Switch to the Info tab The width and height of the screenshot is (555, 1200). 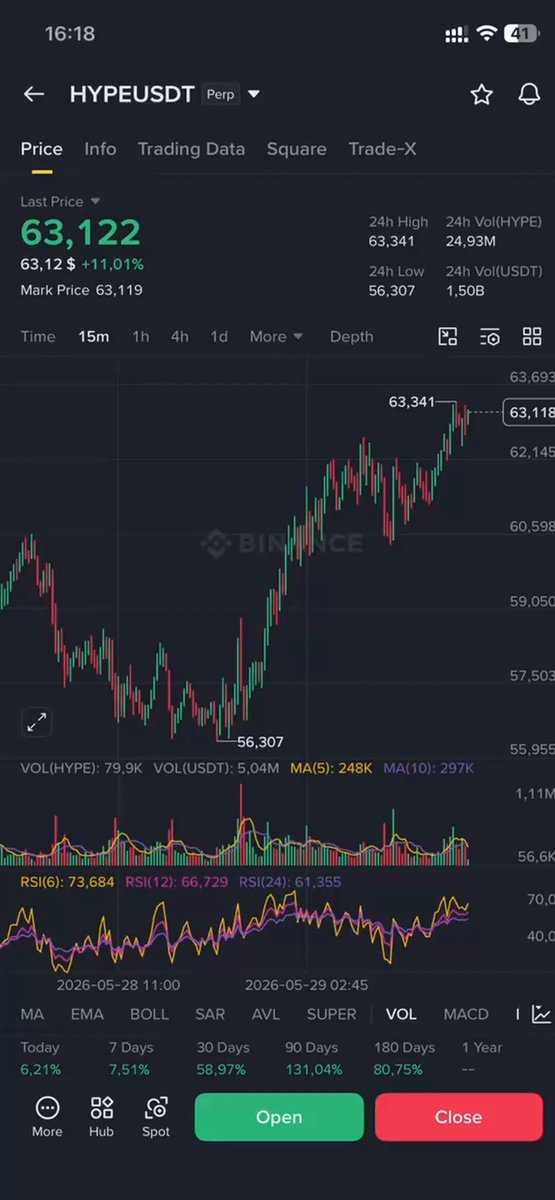click(x=100, y=149)
